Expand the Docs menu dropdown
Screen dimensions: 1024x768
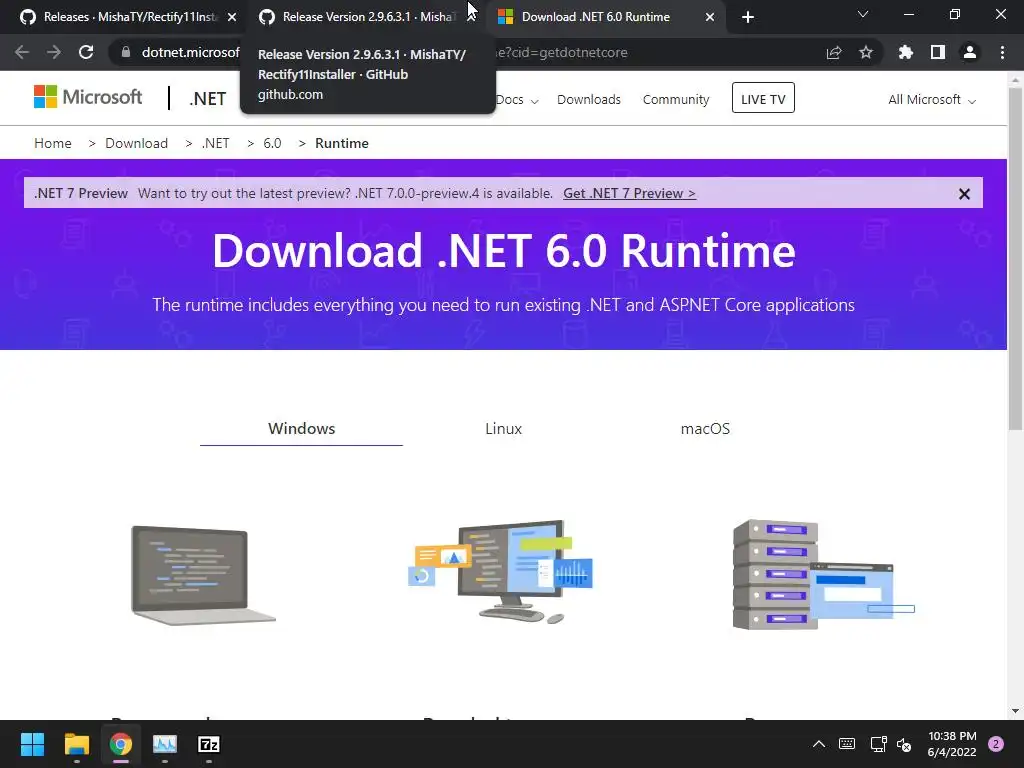click(x=517, y=99)
